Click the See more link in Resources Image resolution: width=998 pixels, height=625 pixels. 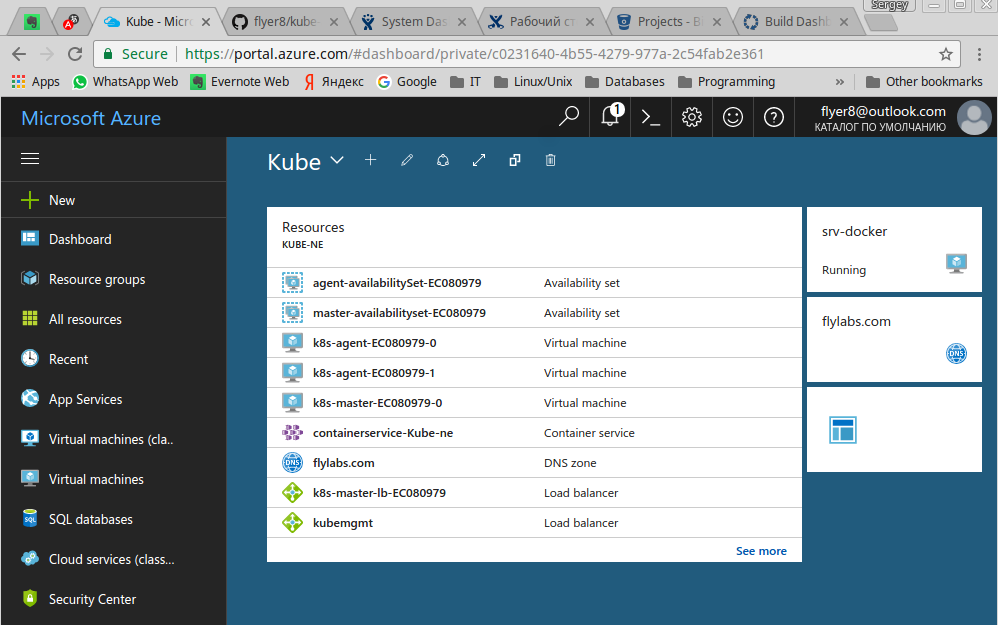click(761, 550)
